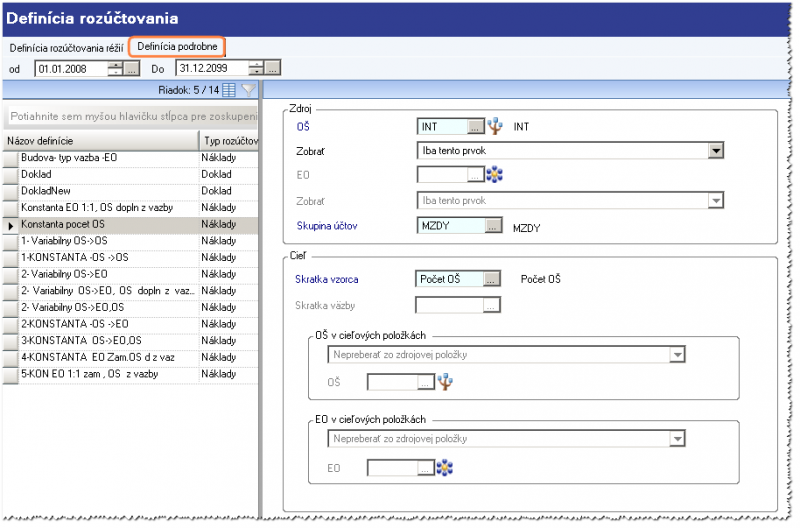Click the cluster icon in EO target items group
The width and height of the screenshot is (800, 528).
point(445,467)
